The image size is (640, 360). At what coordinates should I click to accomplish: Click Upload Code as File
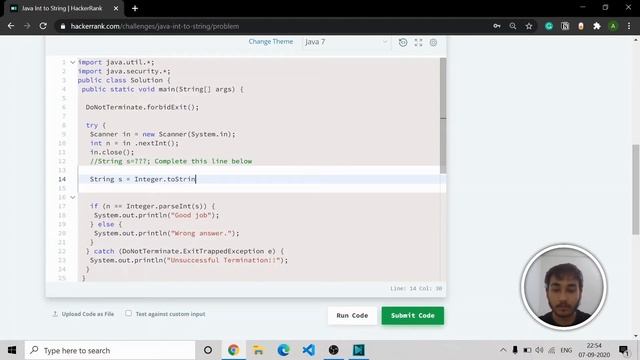tap(83, 314)
